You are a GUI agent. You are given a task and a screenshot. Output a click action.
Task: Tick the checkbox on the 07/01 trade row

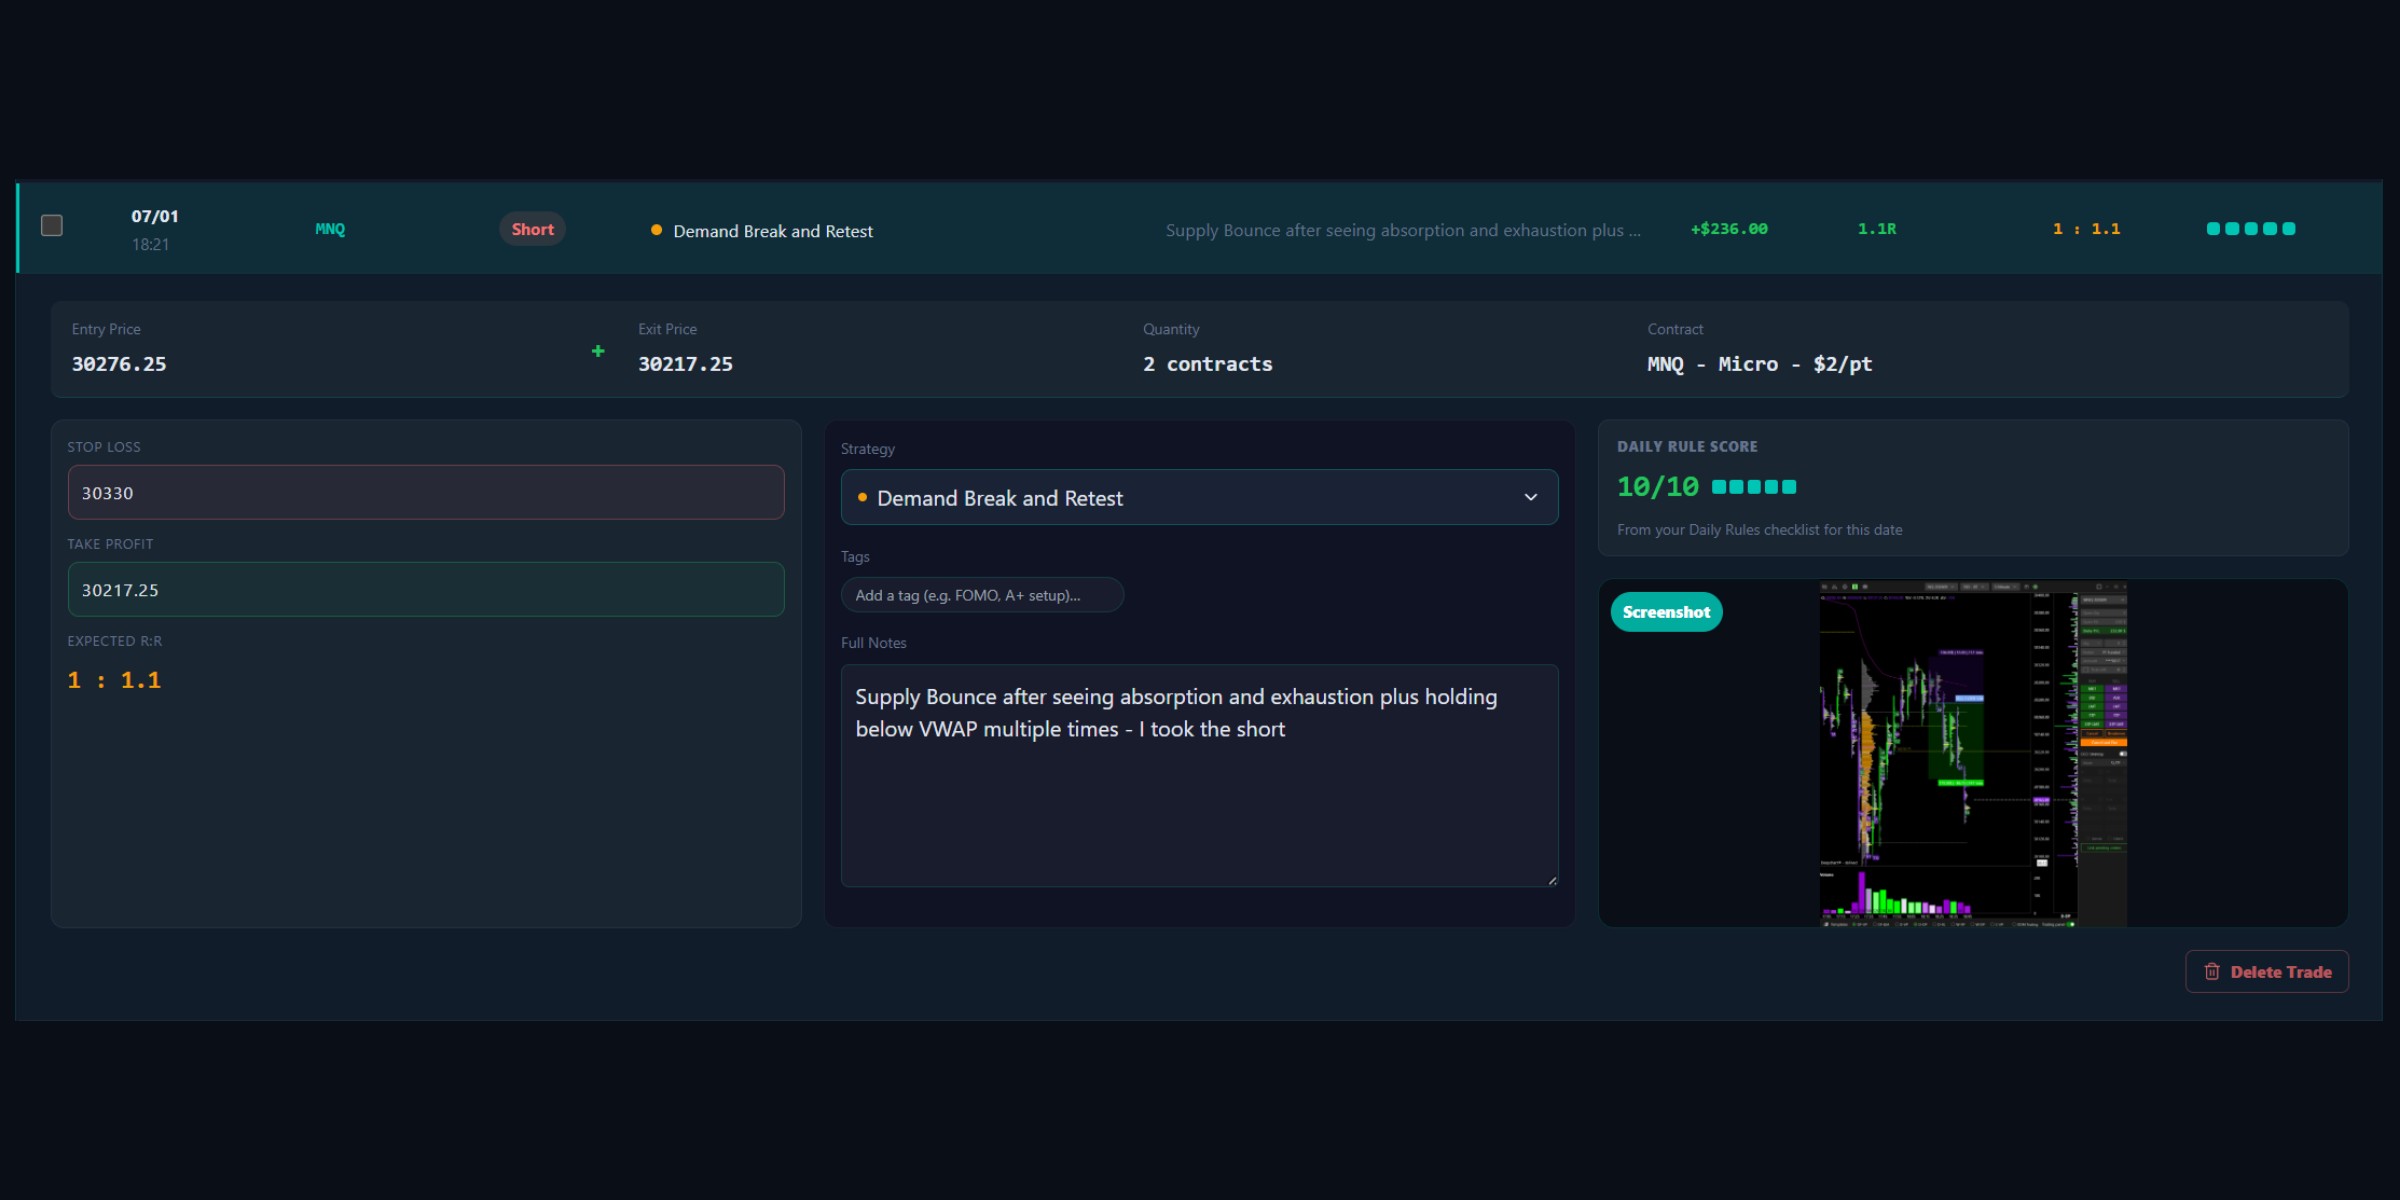52,226
